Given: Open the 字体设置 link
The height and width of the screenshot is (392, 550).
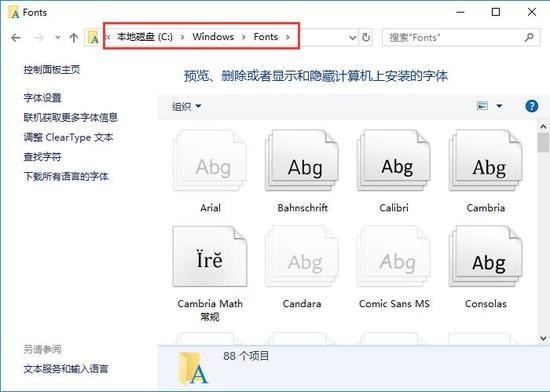Looking at the screenshot, I should pos(42,97).
